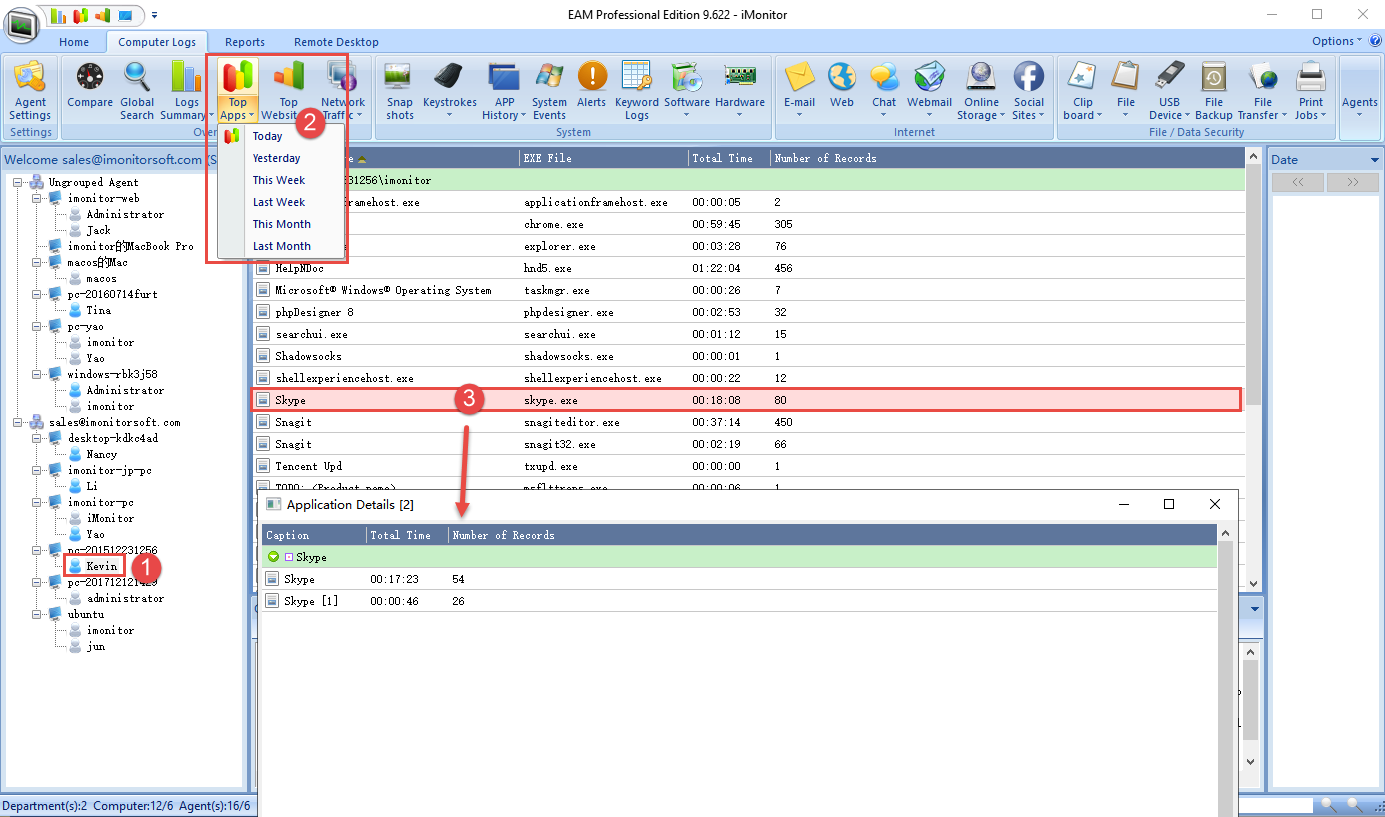This screenshot has height=817, width=1385.
Task: Open USB Device logs
Action: (x=1170, y=90)
